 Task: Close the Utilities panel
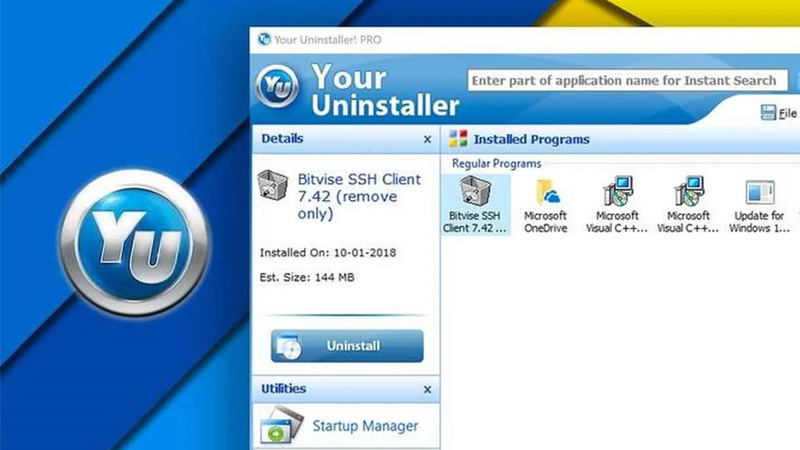coord(428,390)
